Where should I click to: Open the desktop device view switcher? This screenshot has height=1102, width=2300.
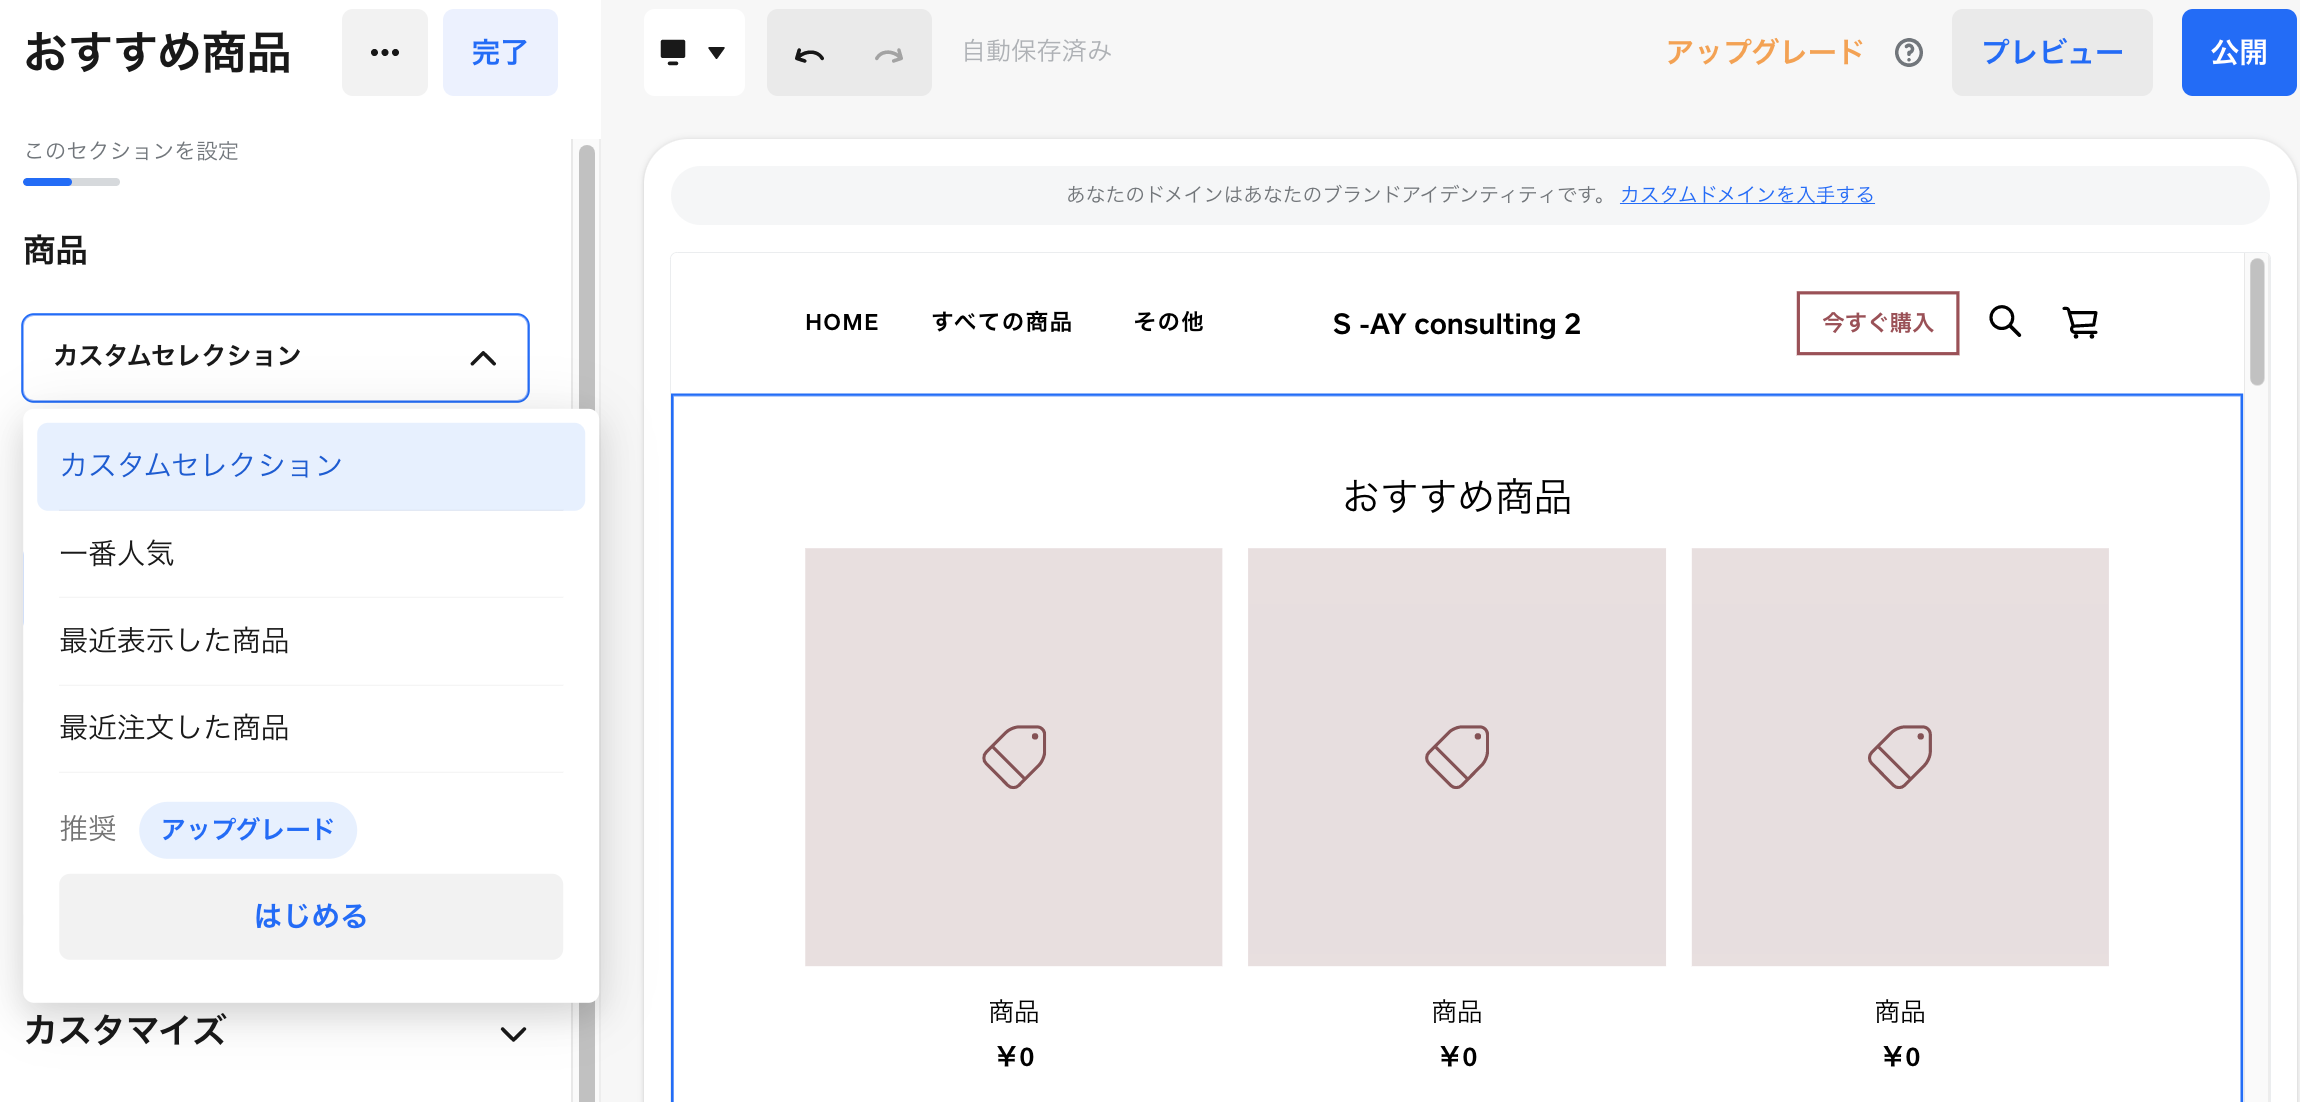click(693, 52)
